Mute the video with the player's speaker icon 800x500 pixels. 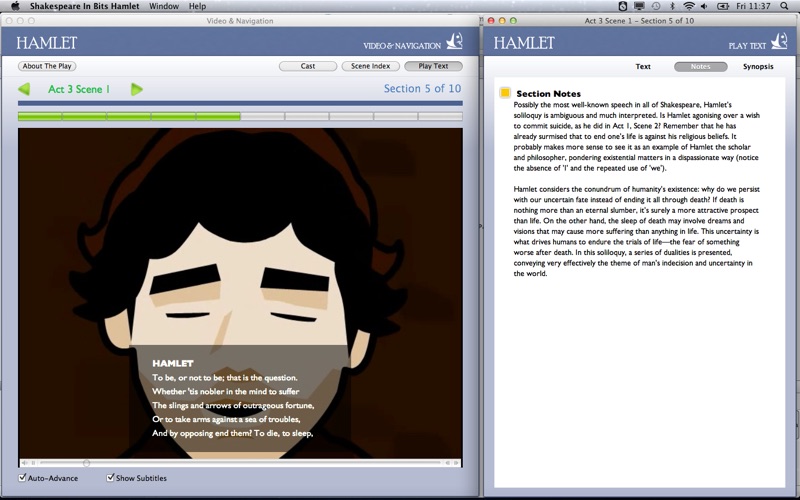coord(24,463)
